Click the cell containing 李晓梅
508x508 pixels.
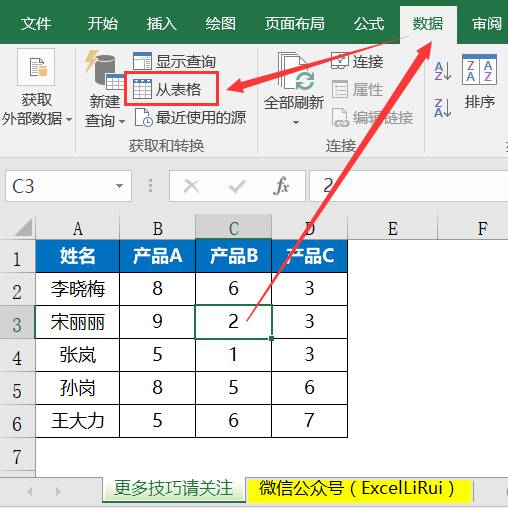click(x=77, y=289)
